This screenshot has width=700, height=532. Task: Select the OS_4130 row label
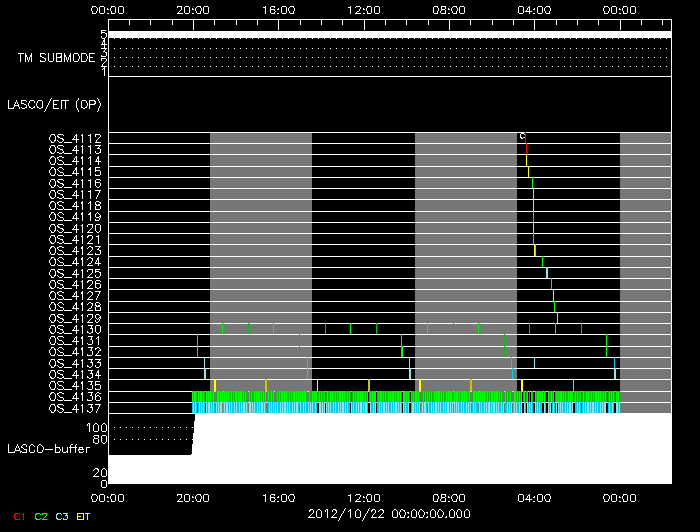[75, 329]
